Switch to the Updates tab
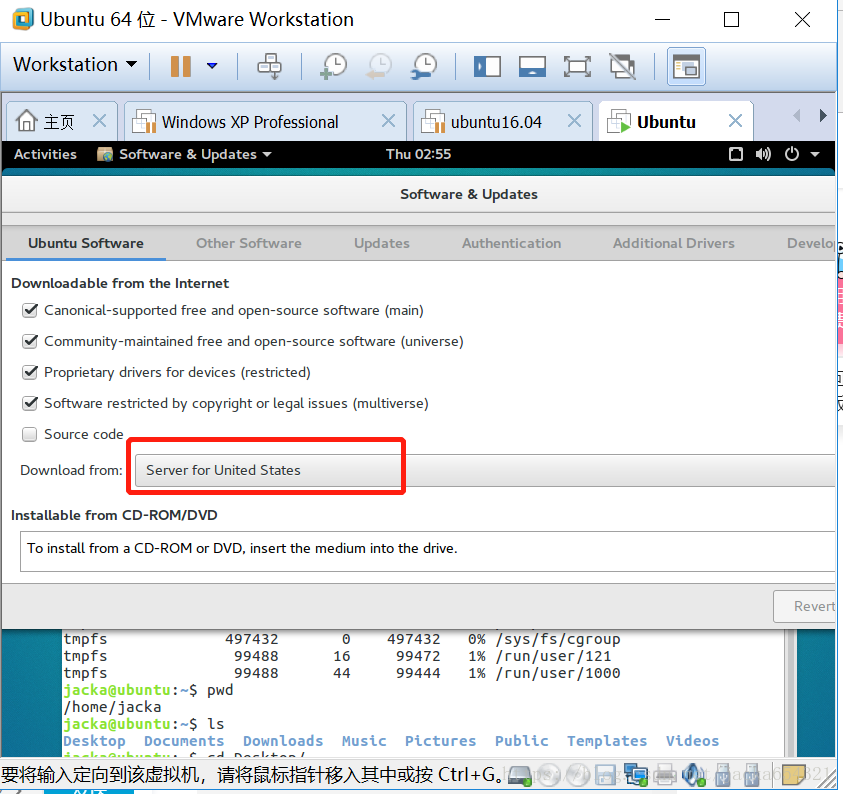This screenshot has height=794, width=843. 382,243
